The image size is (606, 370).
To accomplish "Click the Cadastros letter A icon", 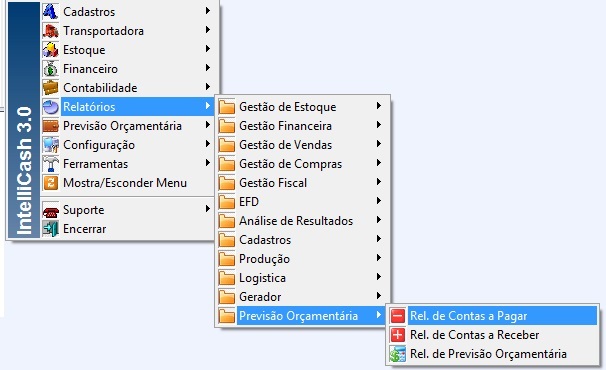I will pos(51,11).
